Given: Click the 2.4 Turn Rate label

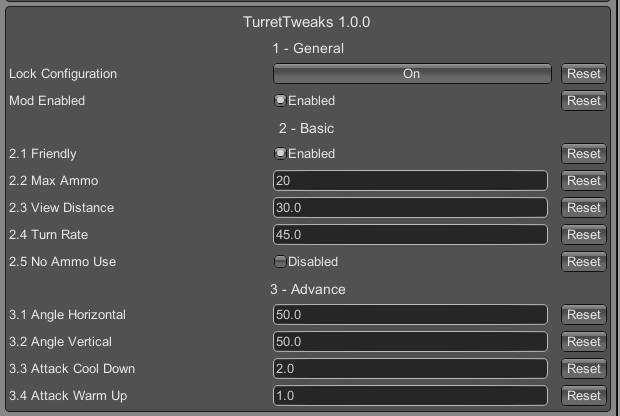Looking at the screenshot, I should (48, 234).
